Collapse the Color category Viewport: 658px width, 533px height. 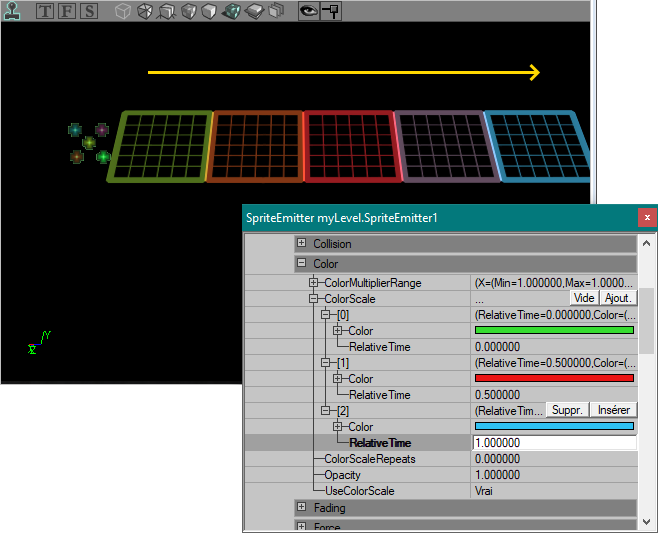301,263
